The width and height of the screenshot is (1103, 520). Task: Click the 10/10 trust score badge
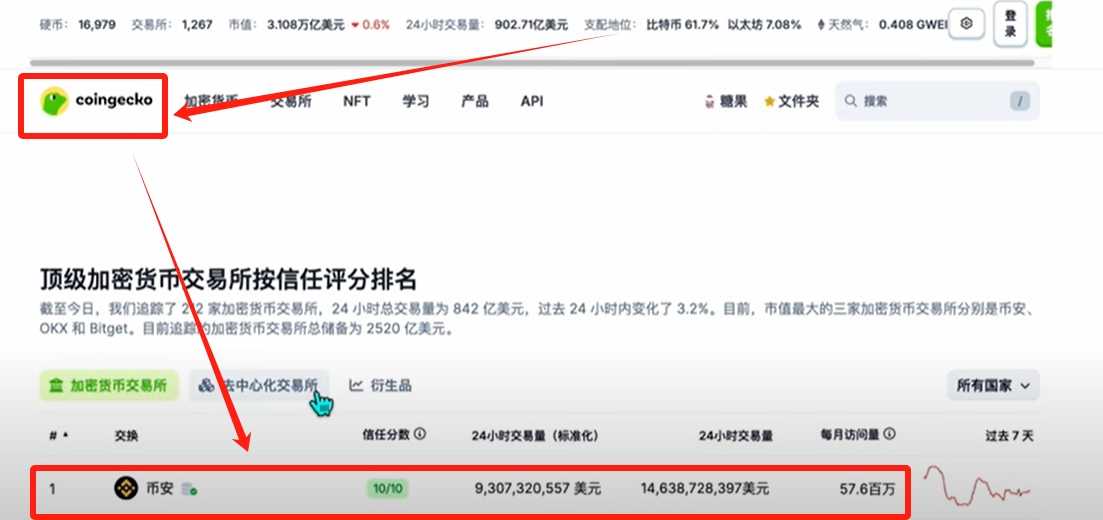point(388,488)
